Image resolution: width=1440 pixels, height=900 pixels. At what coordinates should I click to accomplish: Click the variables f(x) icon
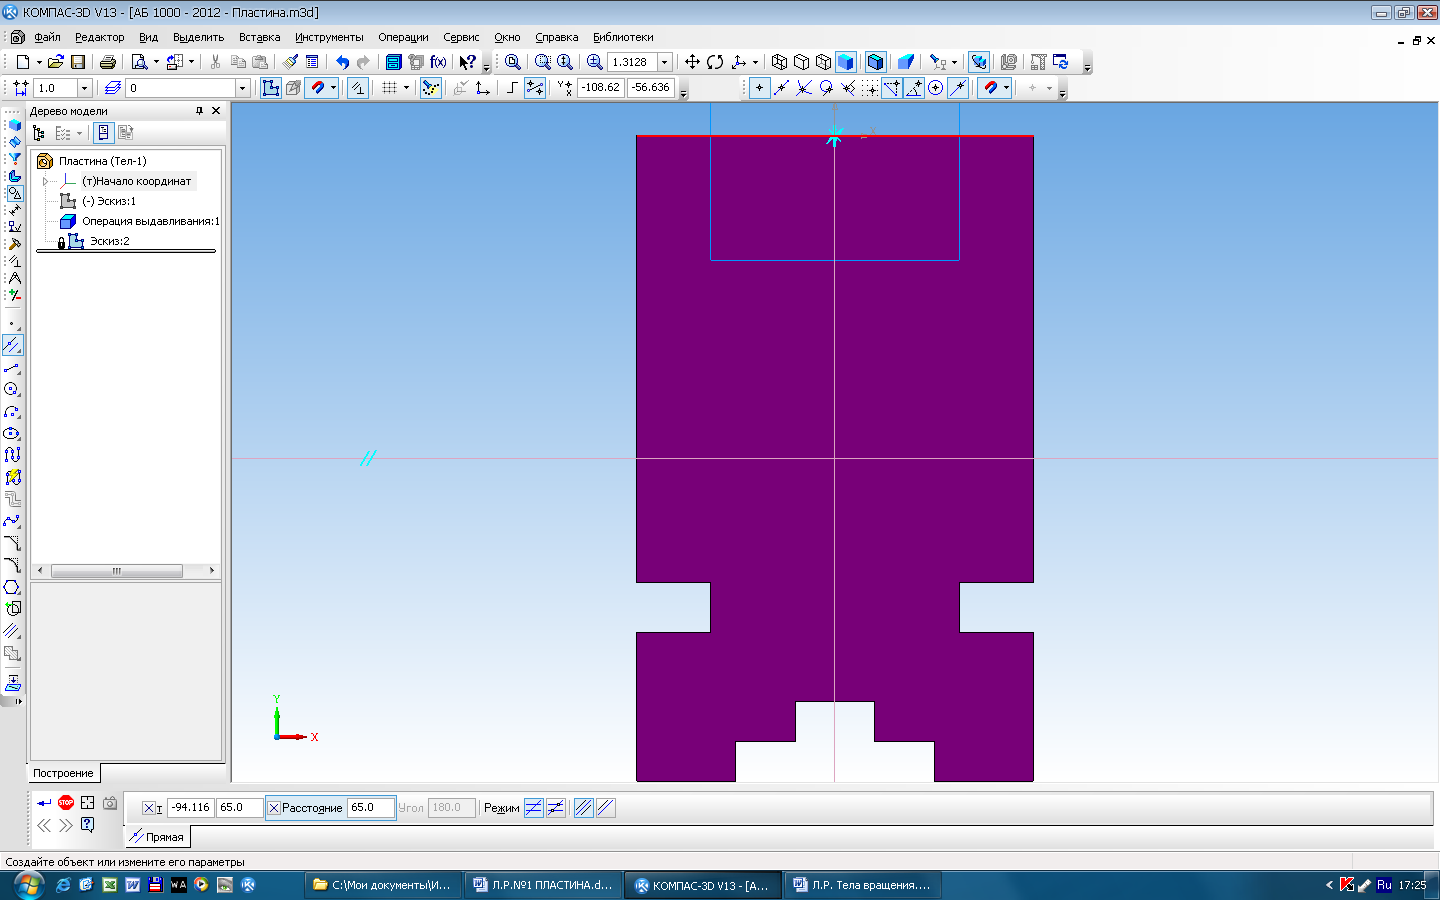tap(438, 62)
